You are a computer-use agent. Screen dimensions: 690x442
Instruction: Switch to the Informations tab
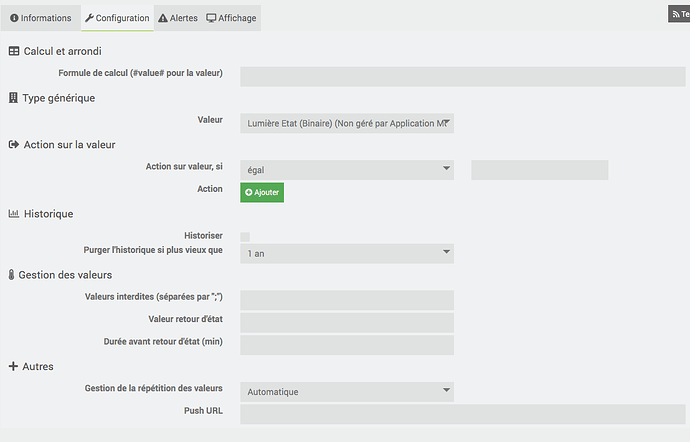tap(40, 18)
